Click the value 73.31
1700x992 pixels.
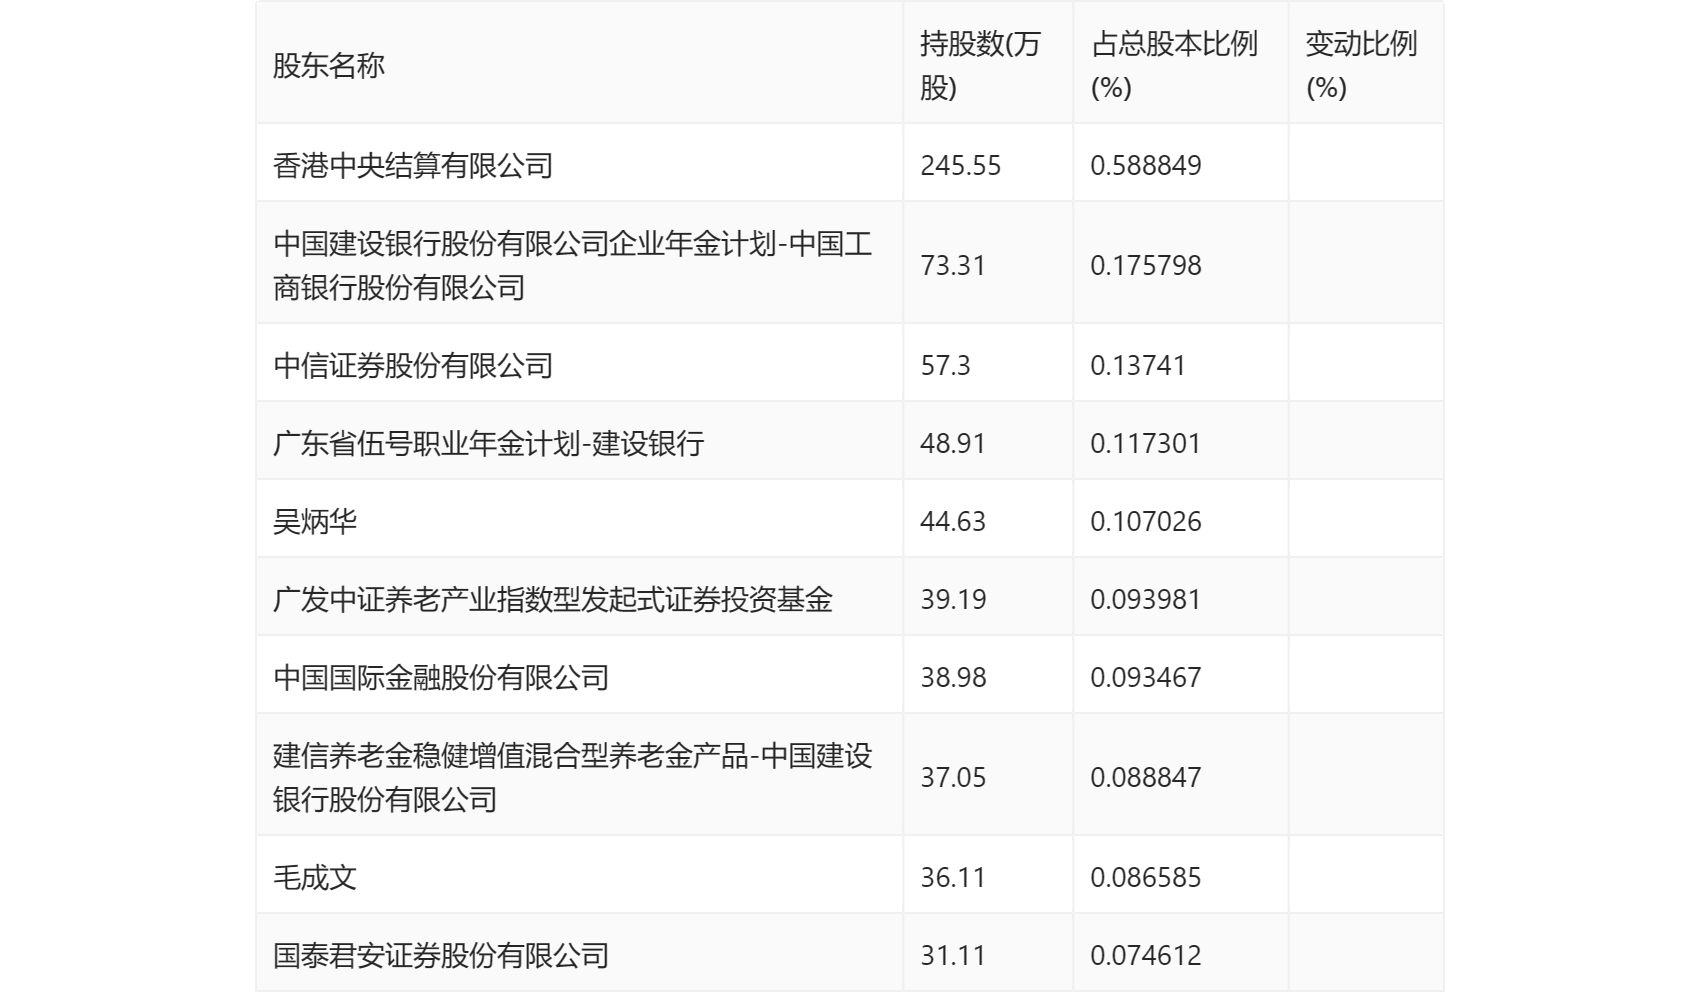[x=953, y=265]
